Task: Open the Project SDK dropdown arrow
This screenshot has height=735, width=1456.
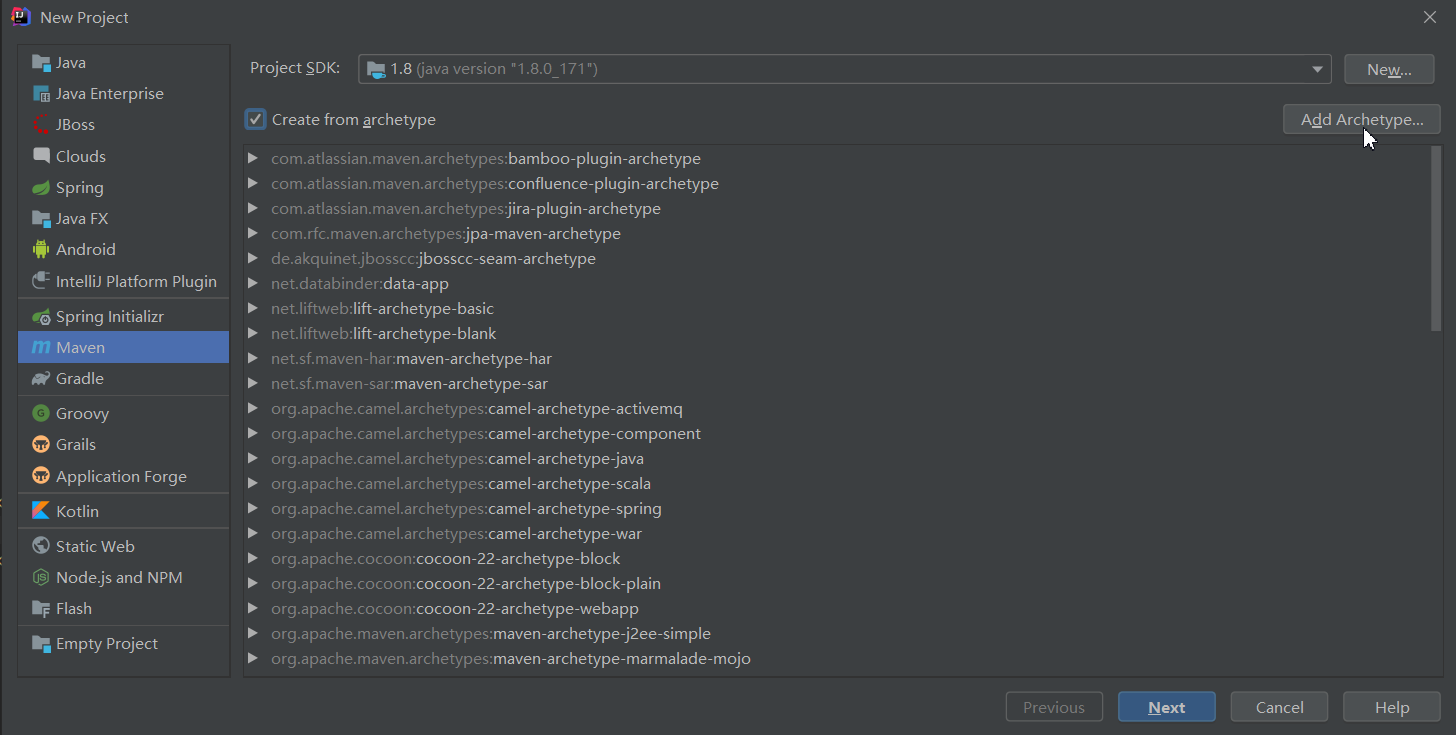Action: 1317,69
